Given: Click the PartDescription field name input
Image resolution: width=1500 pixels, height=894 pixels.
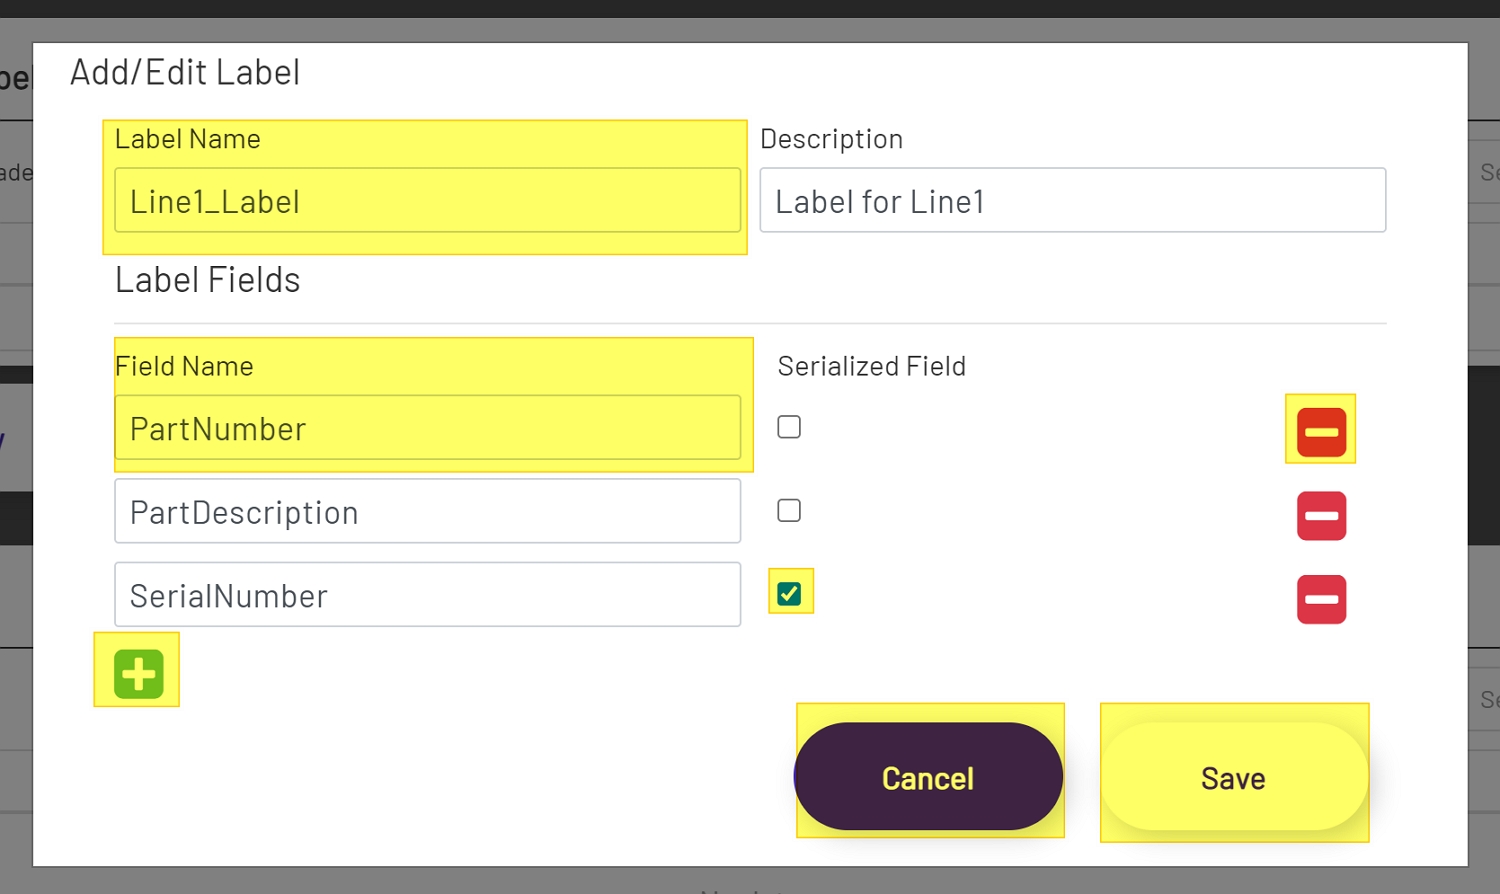Looking at the screenshot, I should point(427,511).
